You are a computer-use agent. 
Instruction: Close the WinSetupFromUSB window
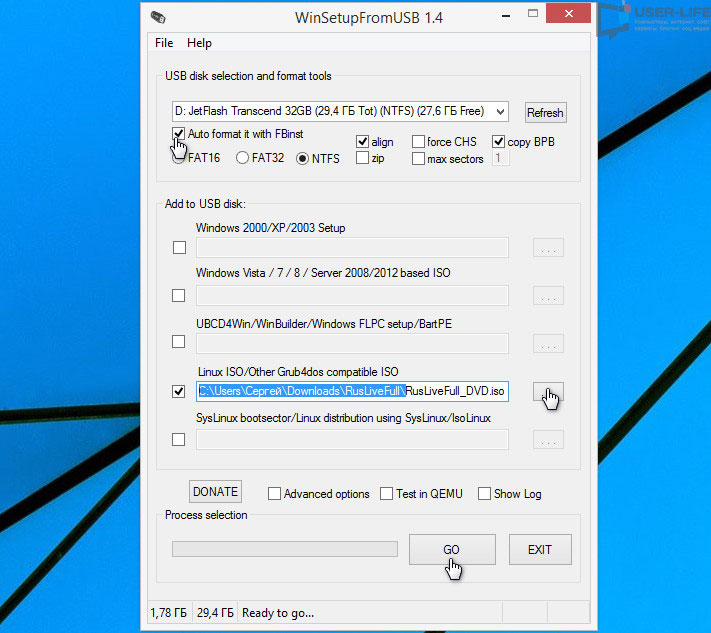coord(569,14)
